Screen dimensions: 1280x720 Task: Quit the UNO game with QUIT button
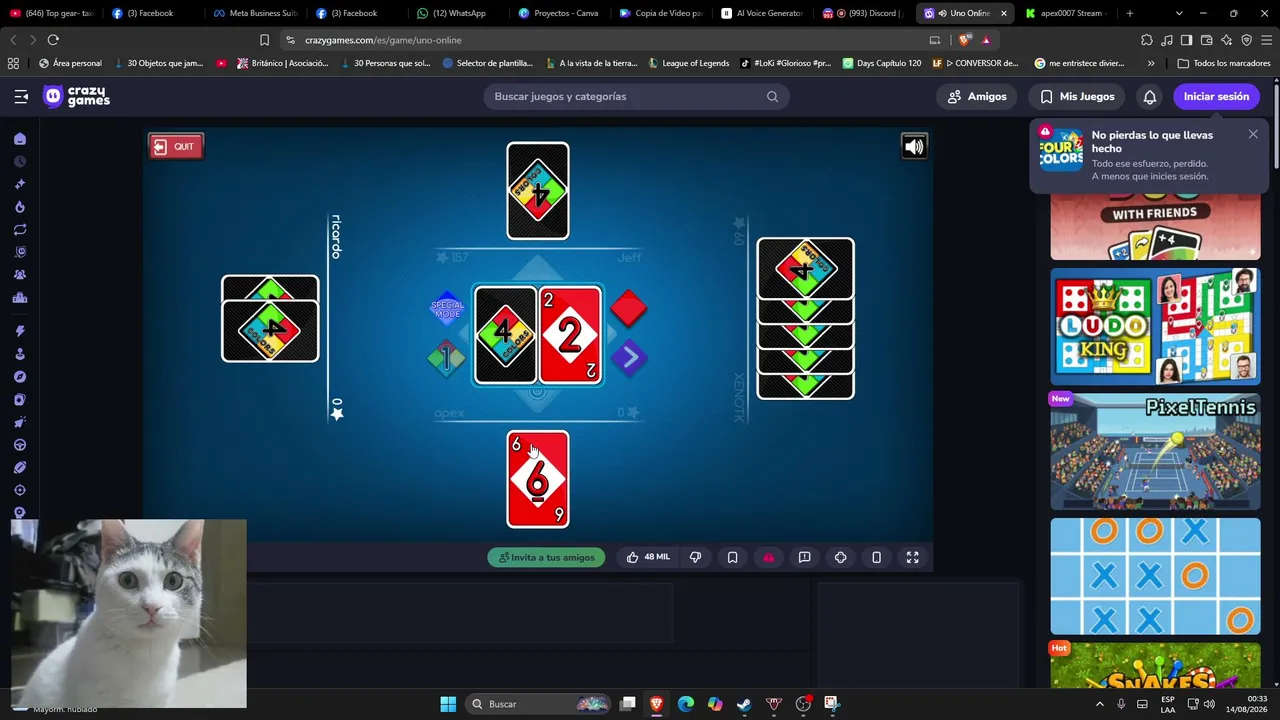(176, 146)
